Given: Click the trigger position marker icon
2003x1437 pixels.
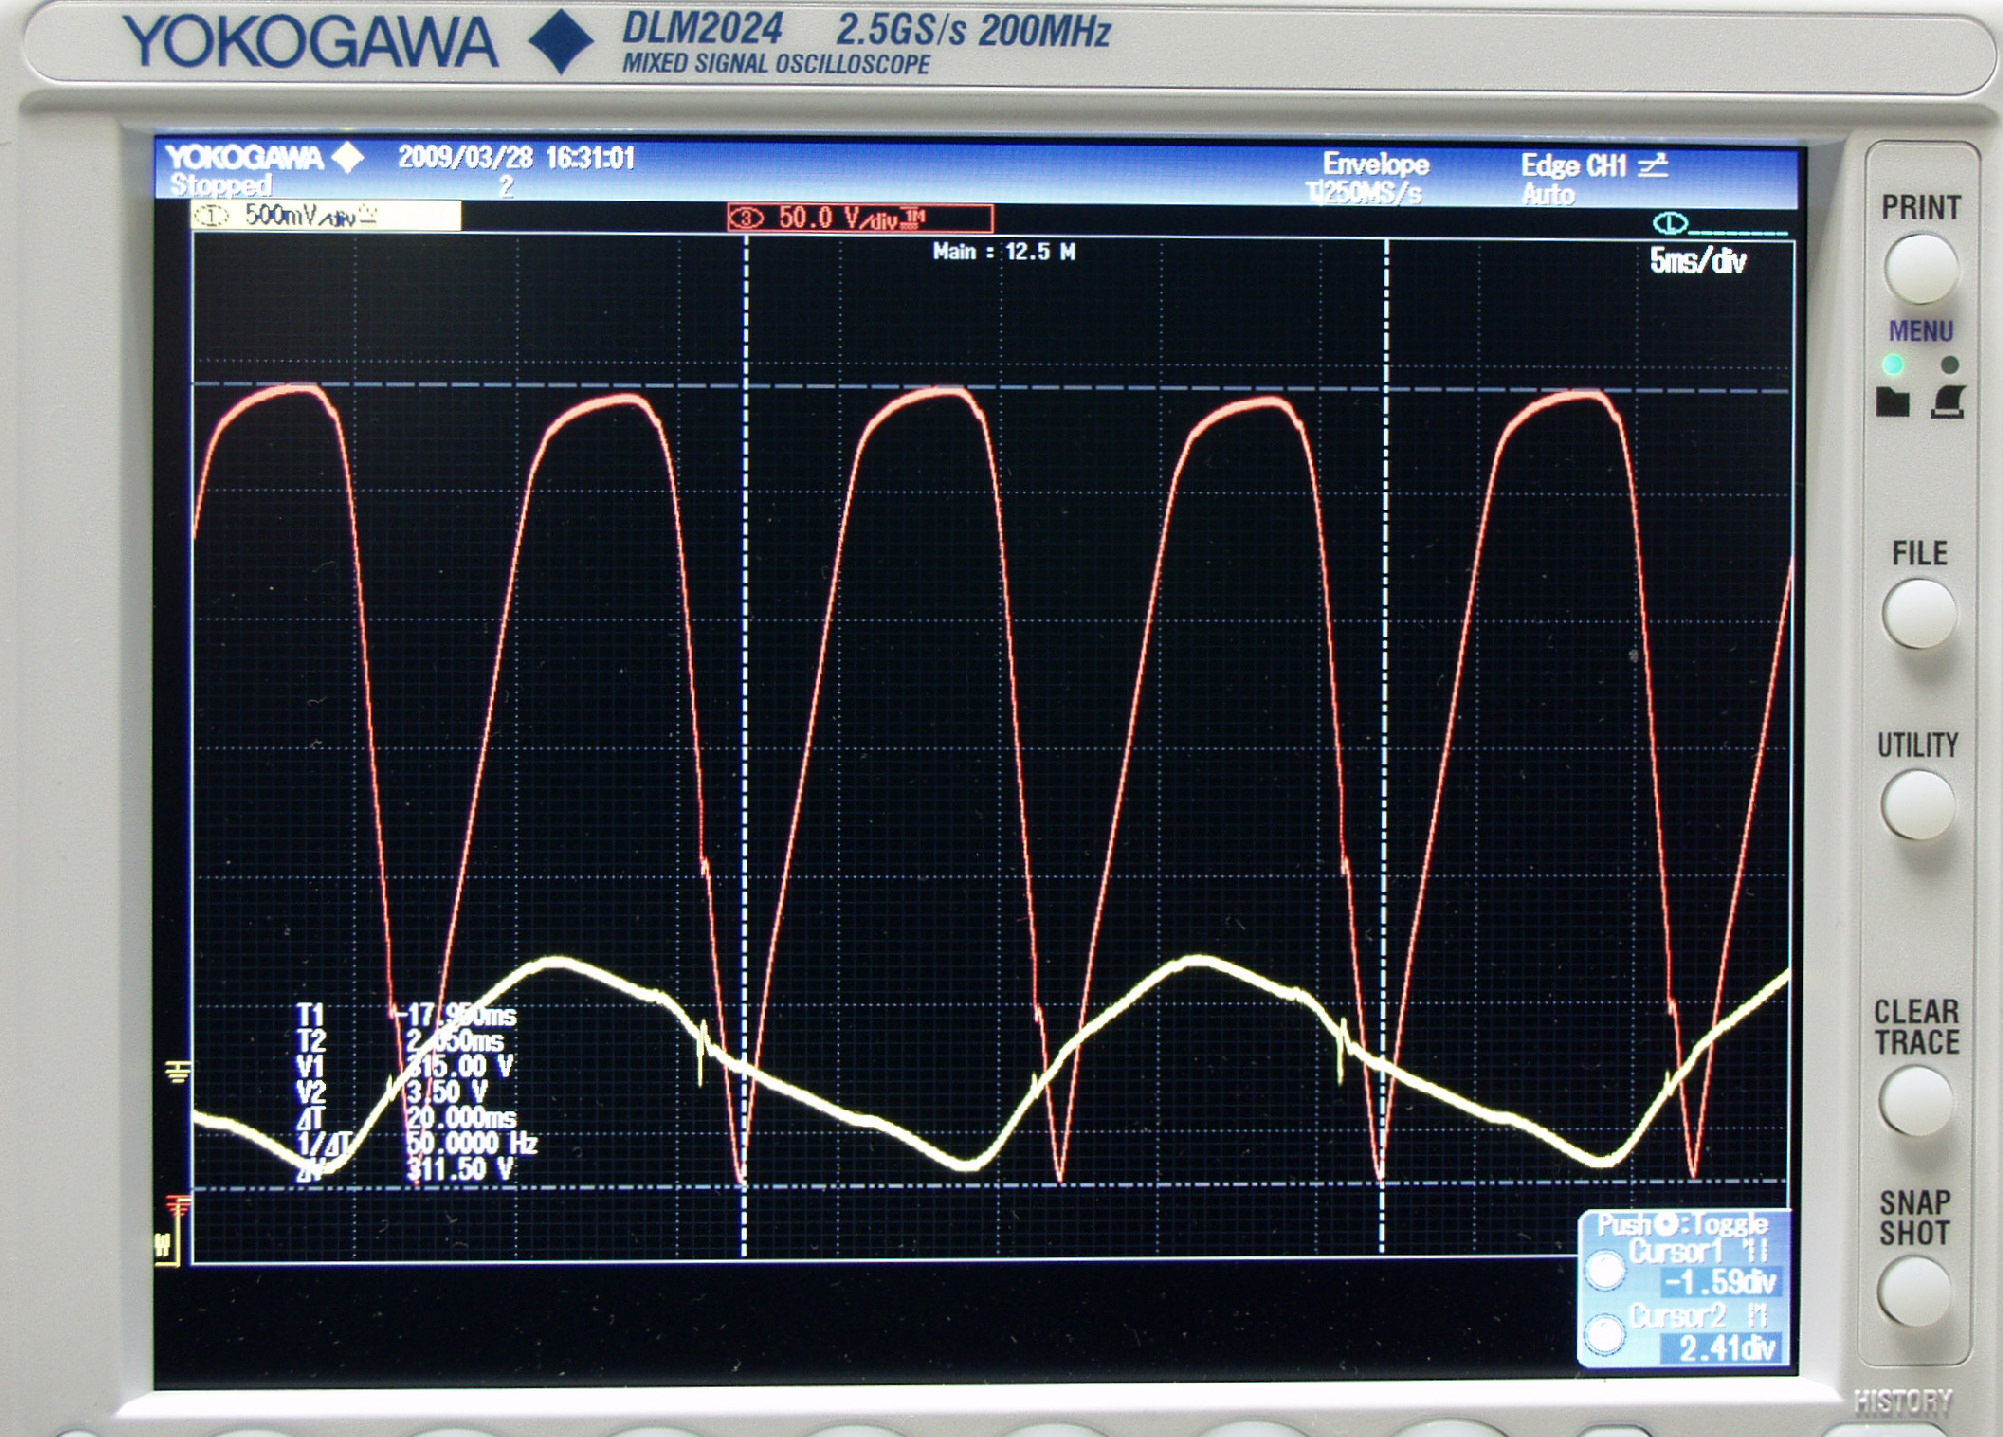Looking at the screenshot, I should tap(1671, 222).
